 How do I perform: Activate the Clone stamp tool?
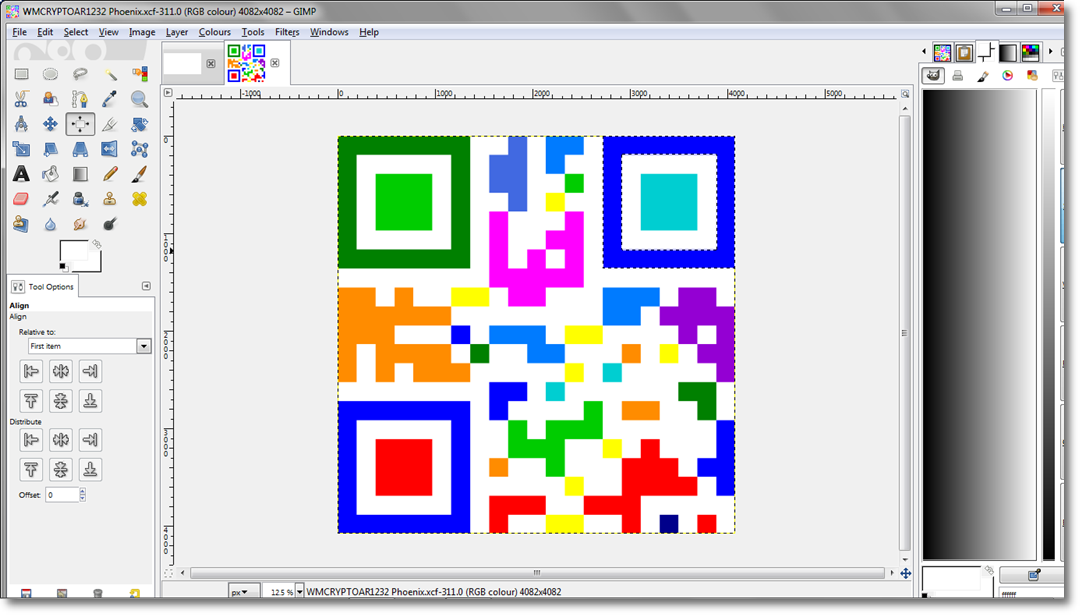(110, 199)
